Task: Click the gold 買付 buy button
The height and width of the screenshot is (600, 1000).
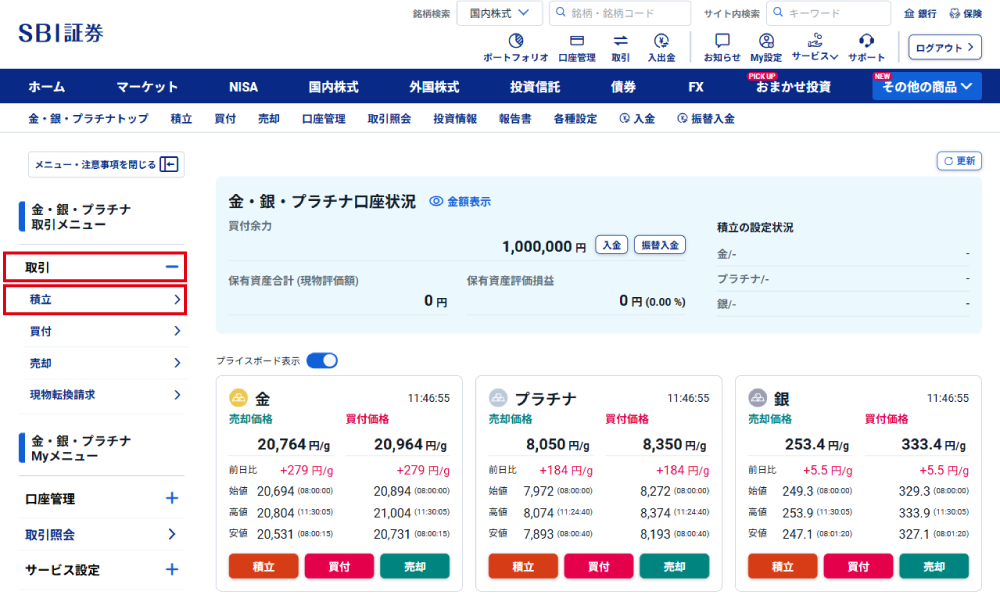Action: point(339,566)
